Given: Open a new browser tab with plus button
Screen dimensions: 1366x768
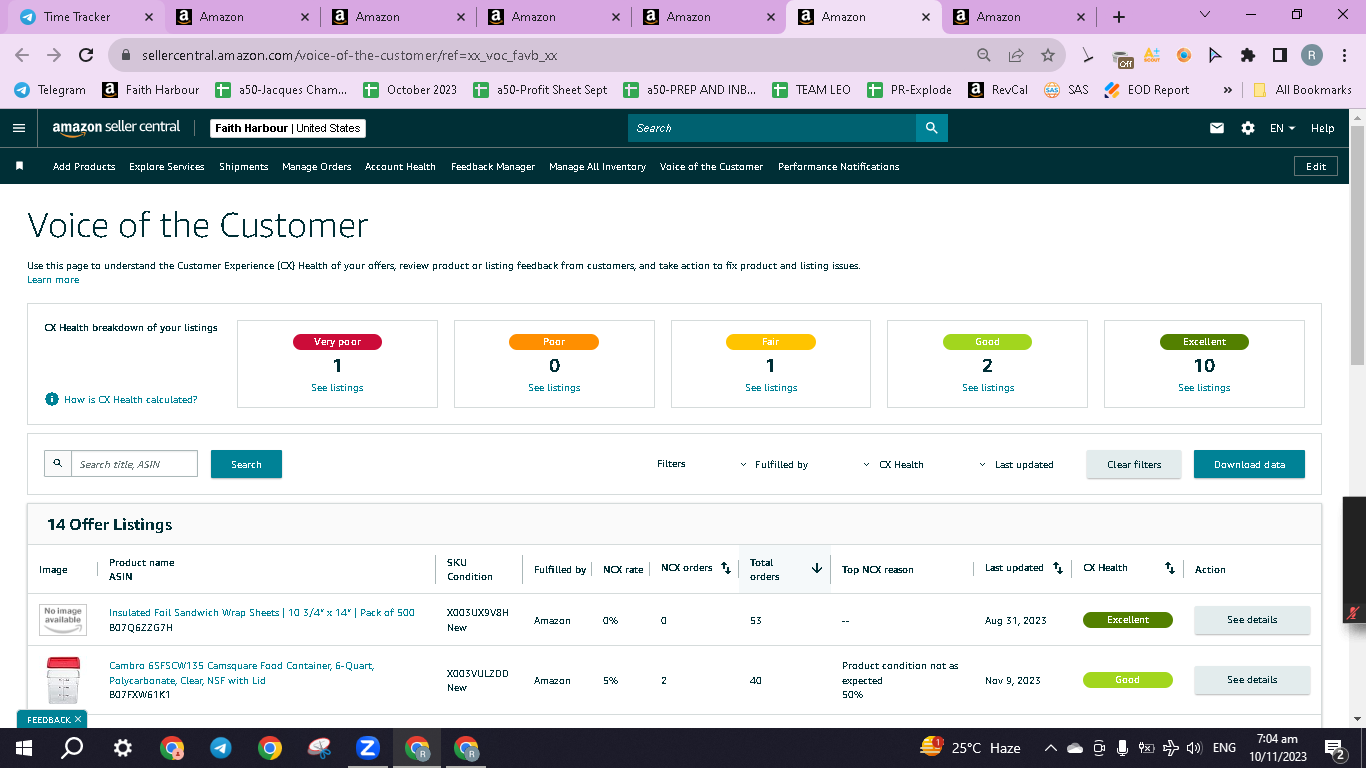Looking at the screenshot, I should coord(1119,17).
